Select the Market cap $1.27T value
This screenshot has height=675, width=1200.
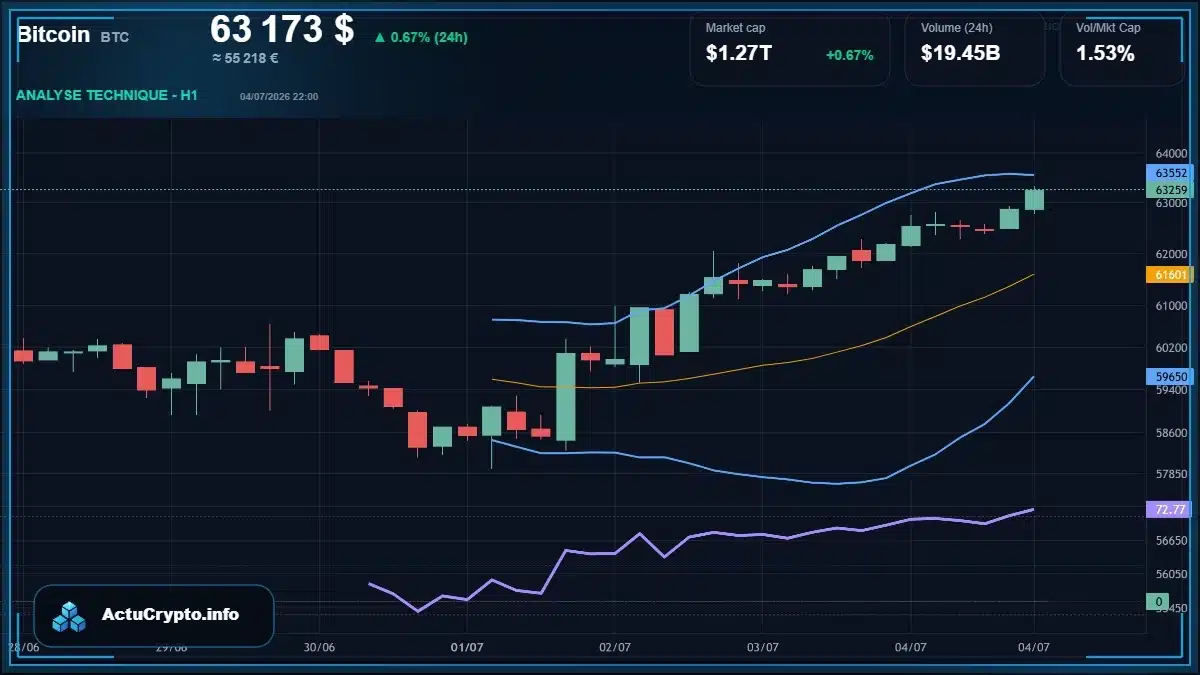(739, 54)
